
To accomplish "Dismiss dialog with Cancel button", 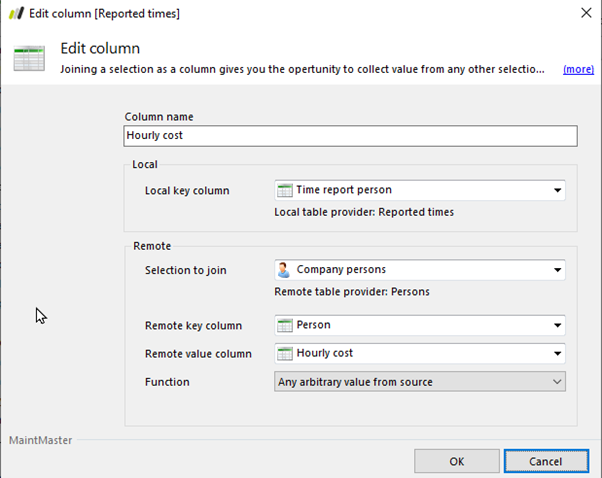I will pyautogui.click(x=546, y=461).
